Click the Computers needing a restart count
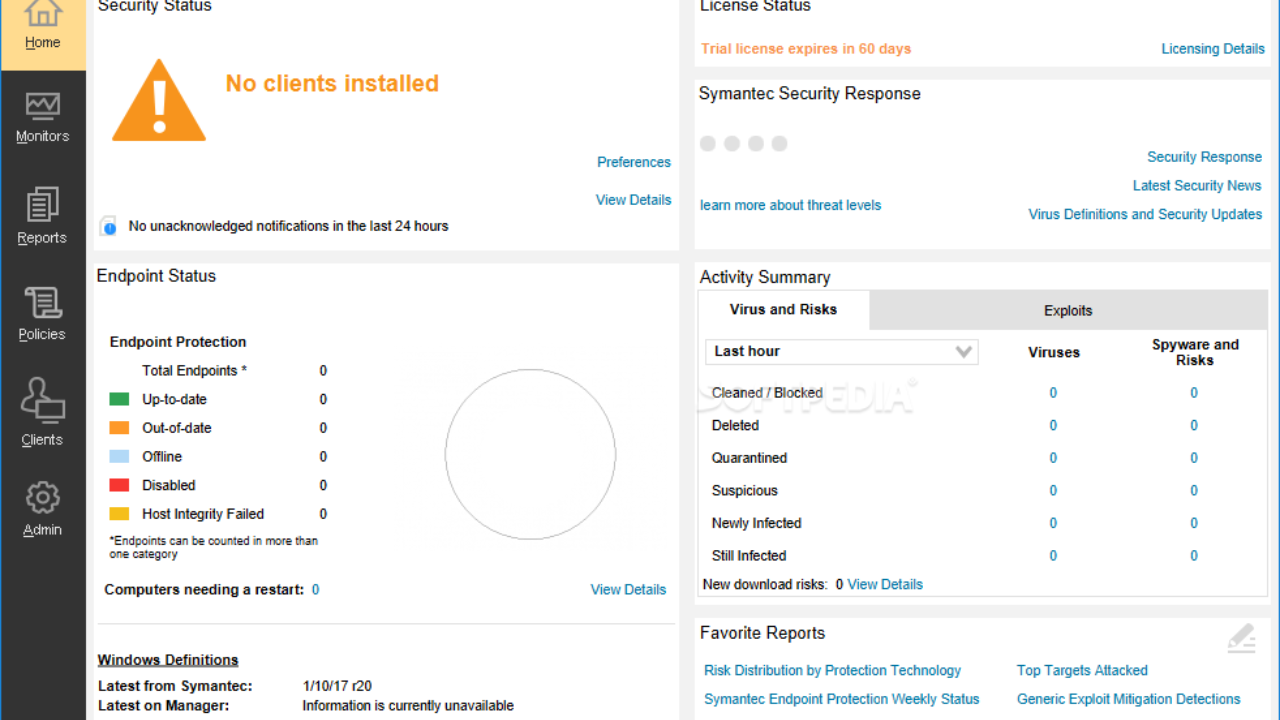Screen dimensions: 1280x720 (315, 590)
